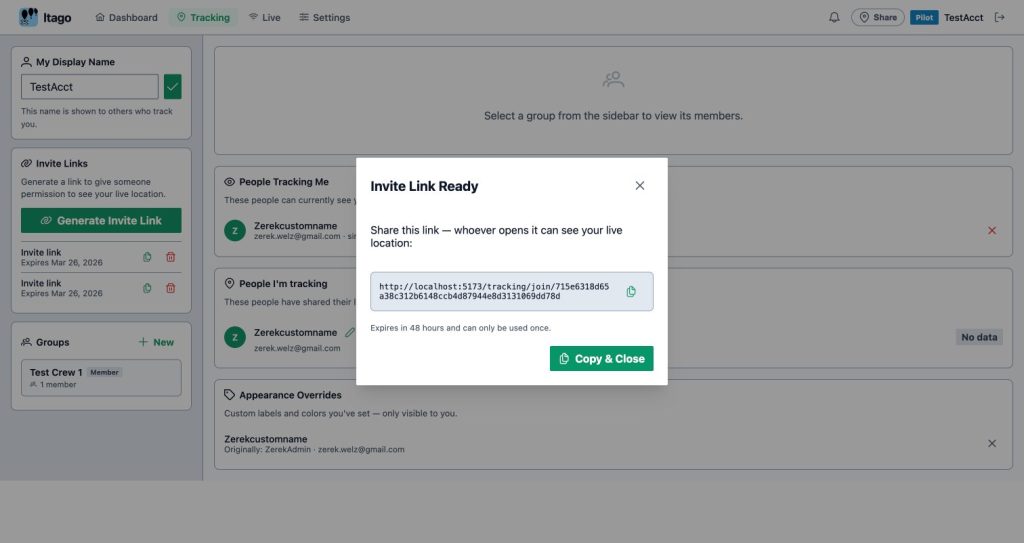Click the Share location button

(877, 17)
